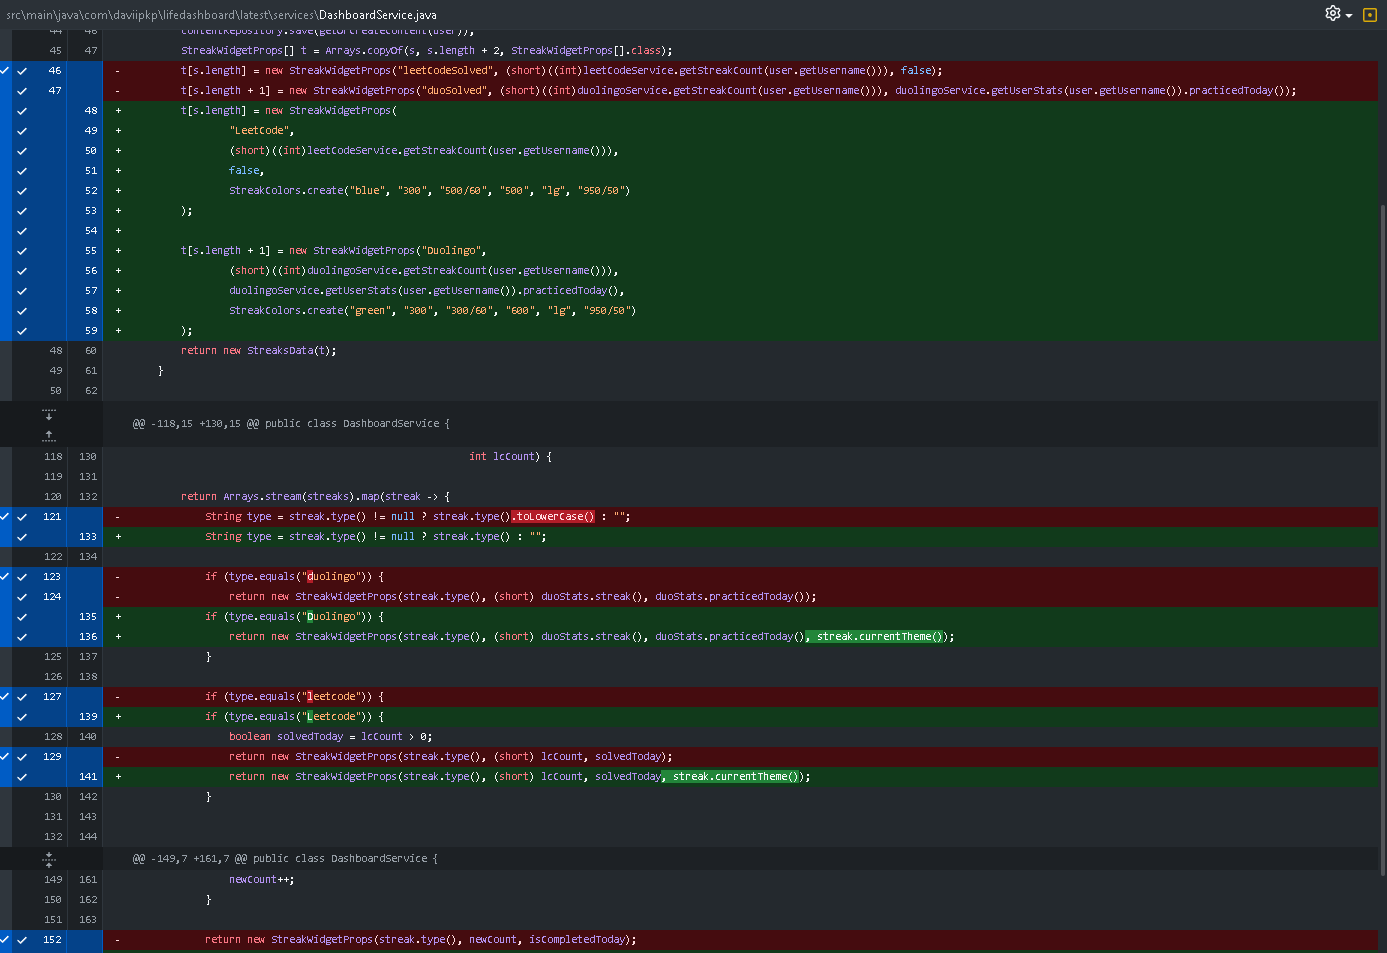This screenshot has height=953, width=1387.
Task: Uncheck deleted line 46 checkmark
Action: tap(22, 71)
